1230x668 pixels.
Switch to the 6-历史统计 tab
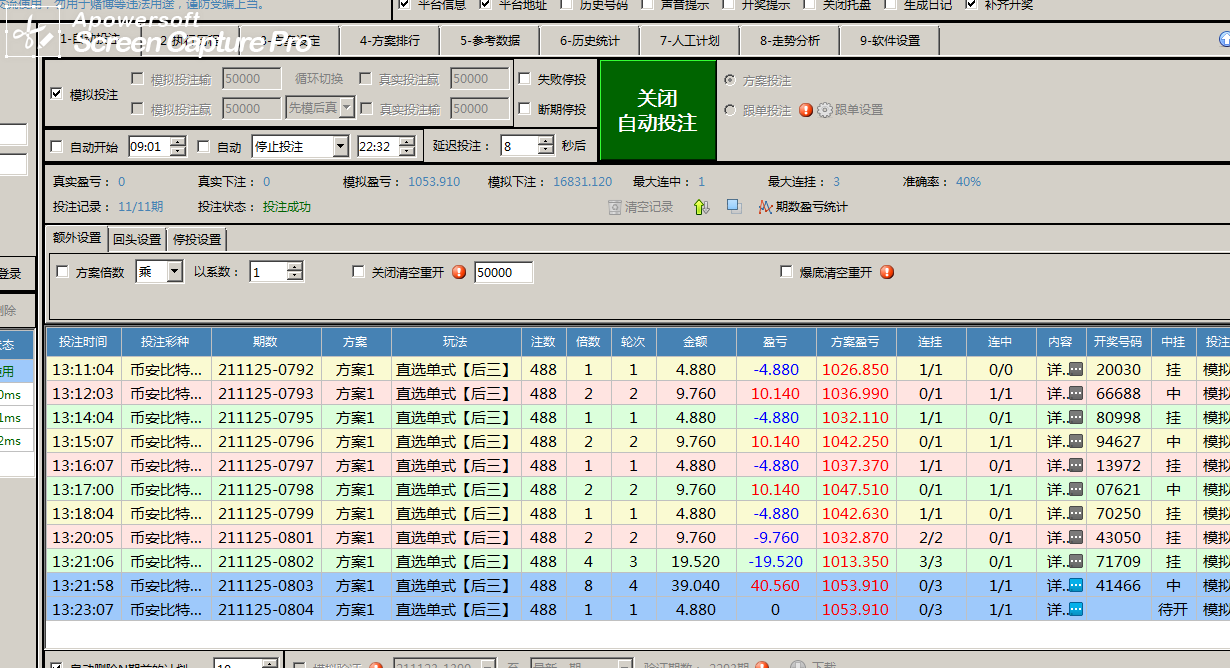[x=590, y=41]
